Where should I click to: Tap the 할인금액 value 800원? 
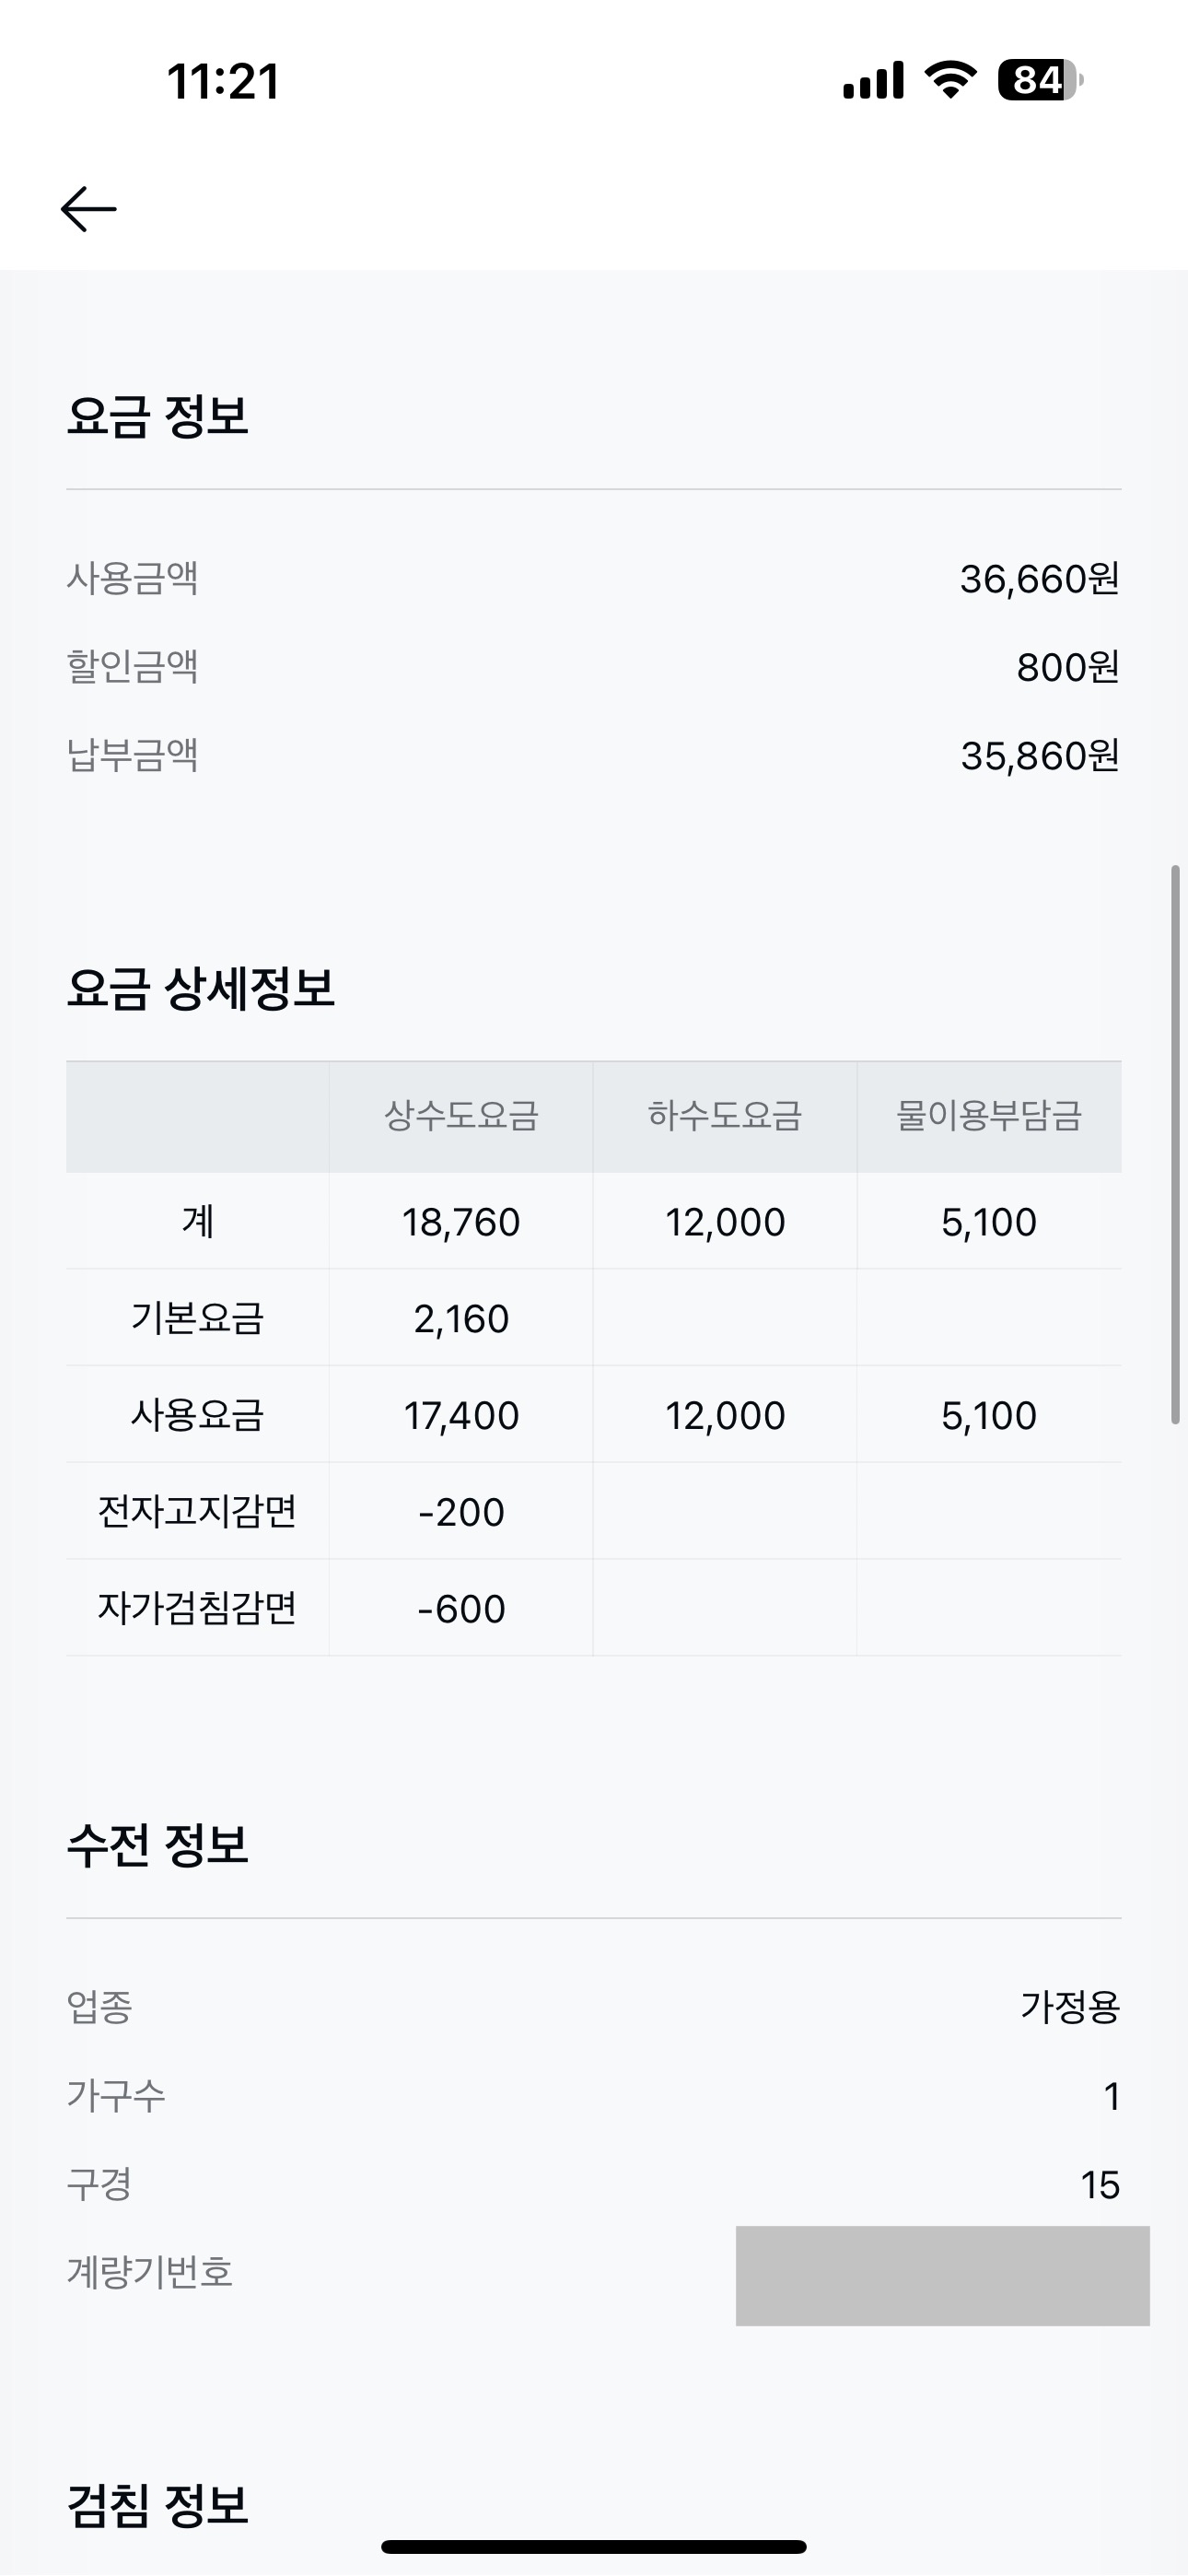[x=1067, y=667]
